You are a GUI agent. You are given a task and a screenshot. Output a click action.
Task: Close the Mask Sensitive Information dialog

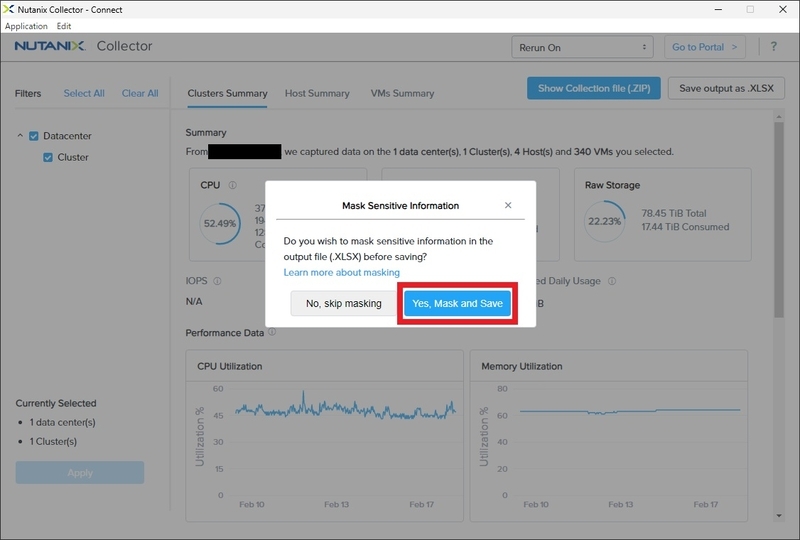(508, 205)
